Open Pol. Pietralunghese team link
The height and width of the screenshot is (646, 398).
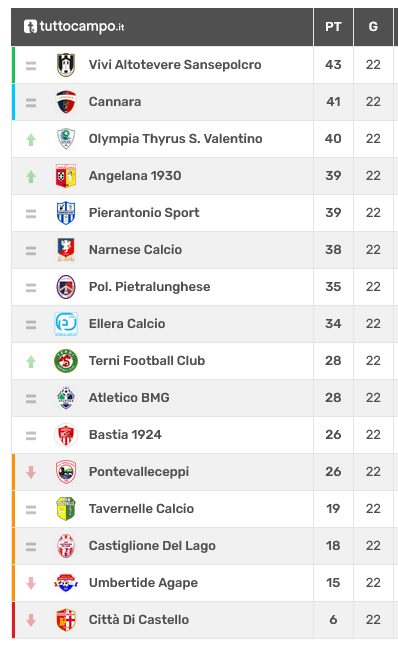150,287
